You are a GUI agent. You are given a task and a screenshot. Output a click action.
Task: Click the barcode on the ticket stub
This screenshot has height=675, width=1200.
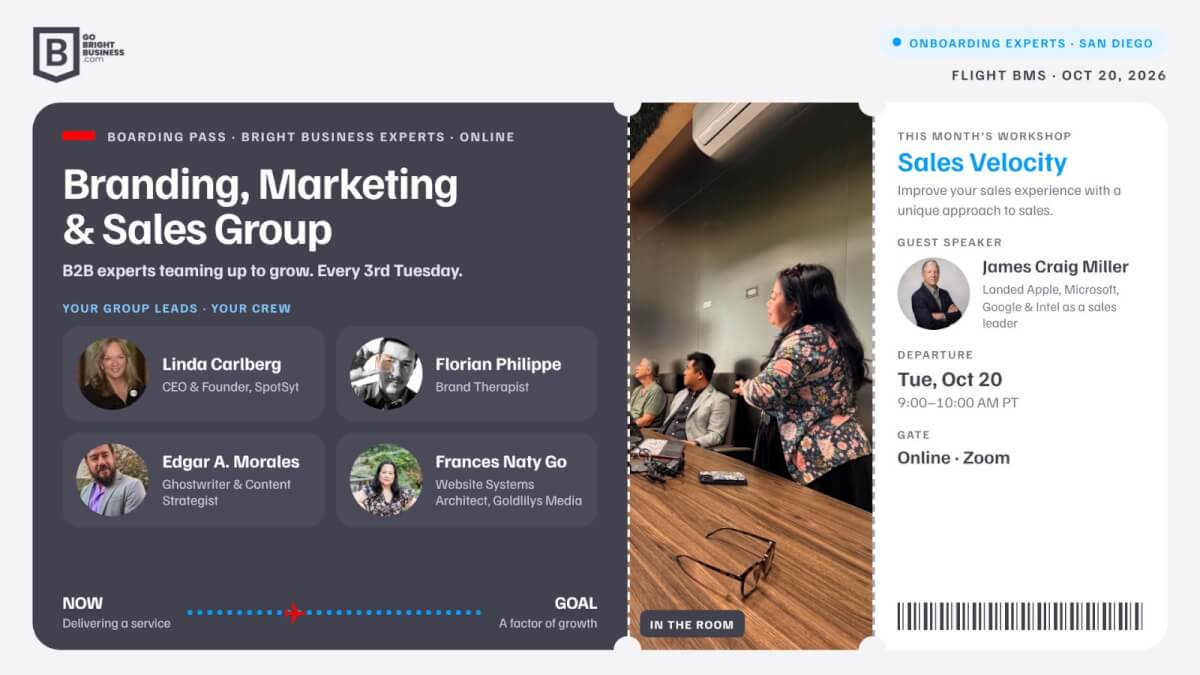1020,616
